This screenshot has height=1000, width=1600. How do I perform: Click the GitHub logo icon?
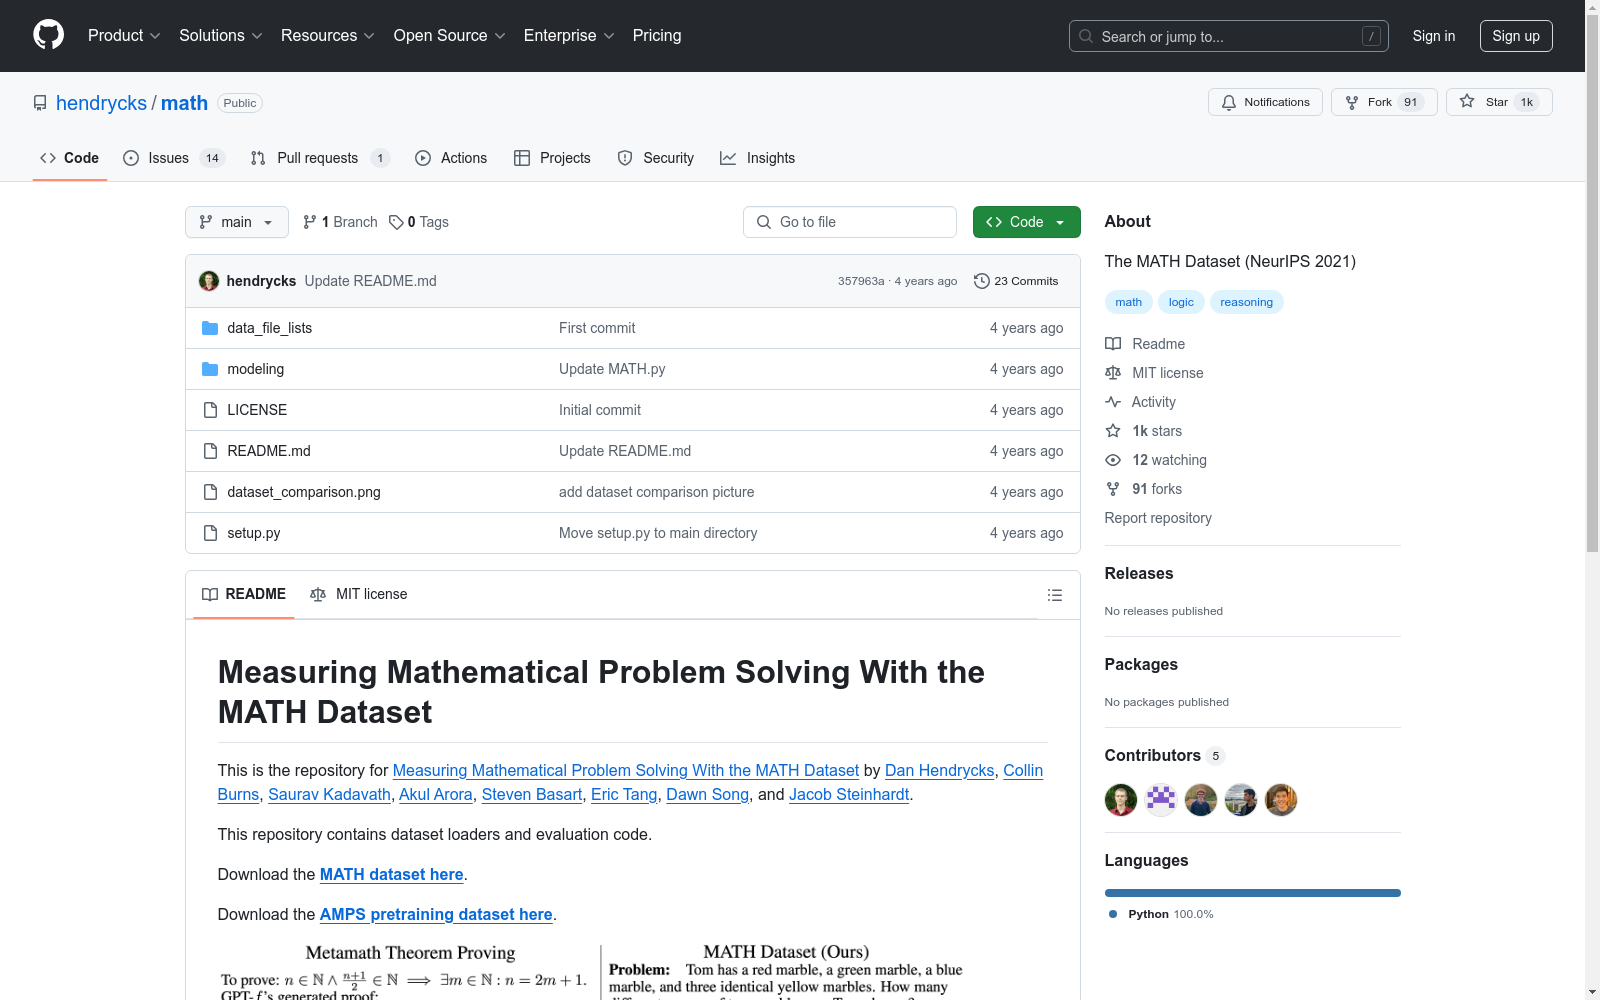click(48, 35)
